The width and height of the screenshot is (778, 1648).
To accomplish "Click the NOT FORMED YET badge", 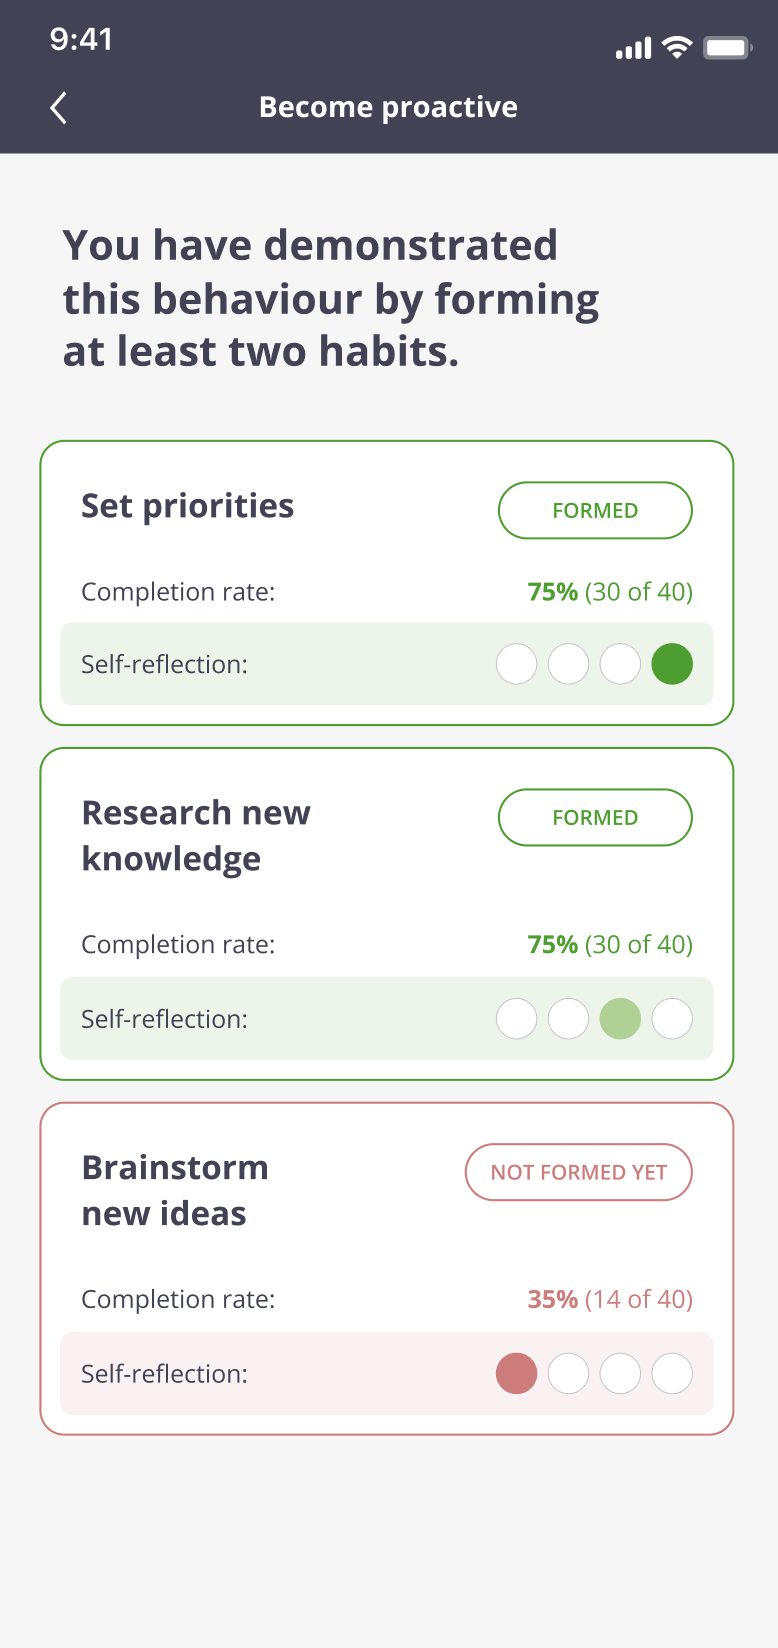I will point(578,1172).
